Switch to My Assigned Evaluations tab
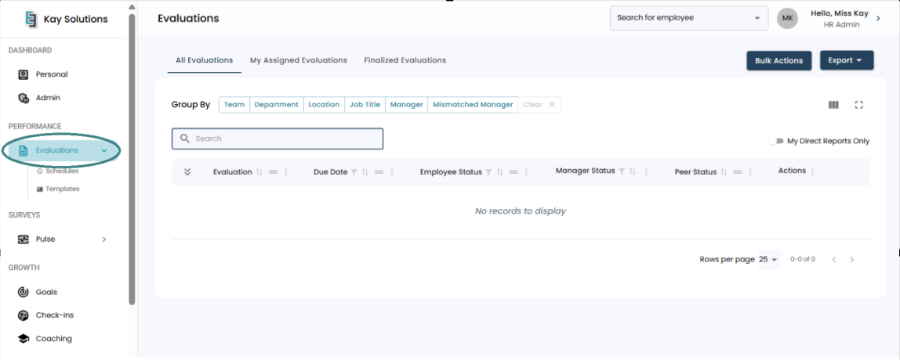The width and height of the screenshot is (900, 360). click(298, 60)
